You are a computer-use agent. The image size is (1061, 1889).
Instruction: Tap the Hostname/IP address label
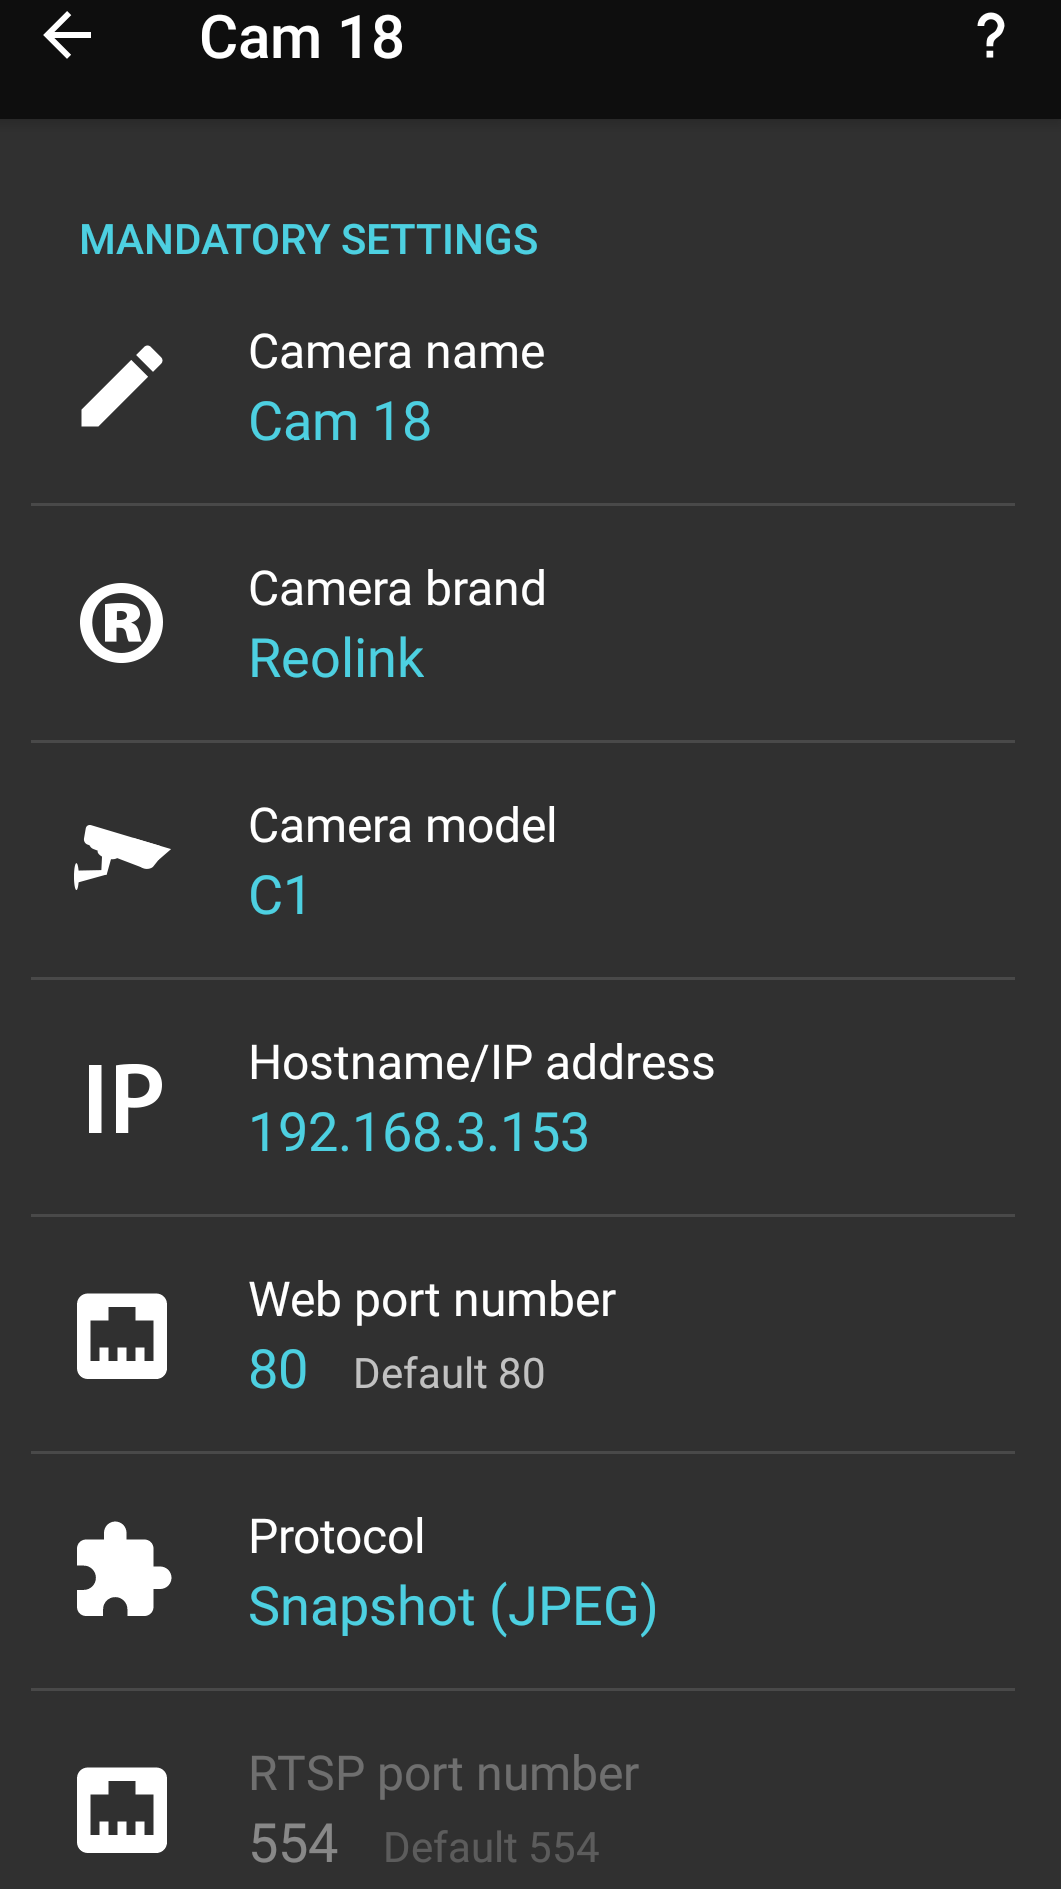click(482, 1062)
